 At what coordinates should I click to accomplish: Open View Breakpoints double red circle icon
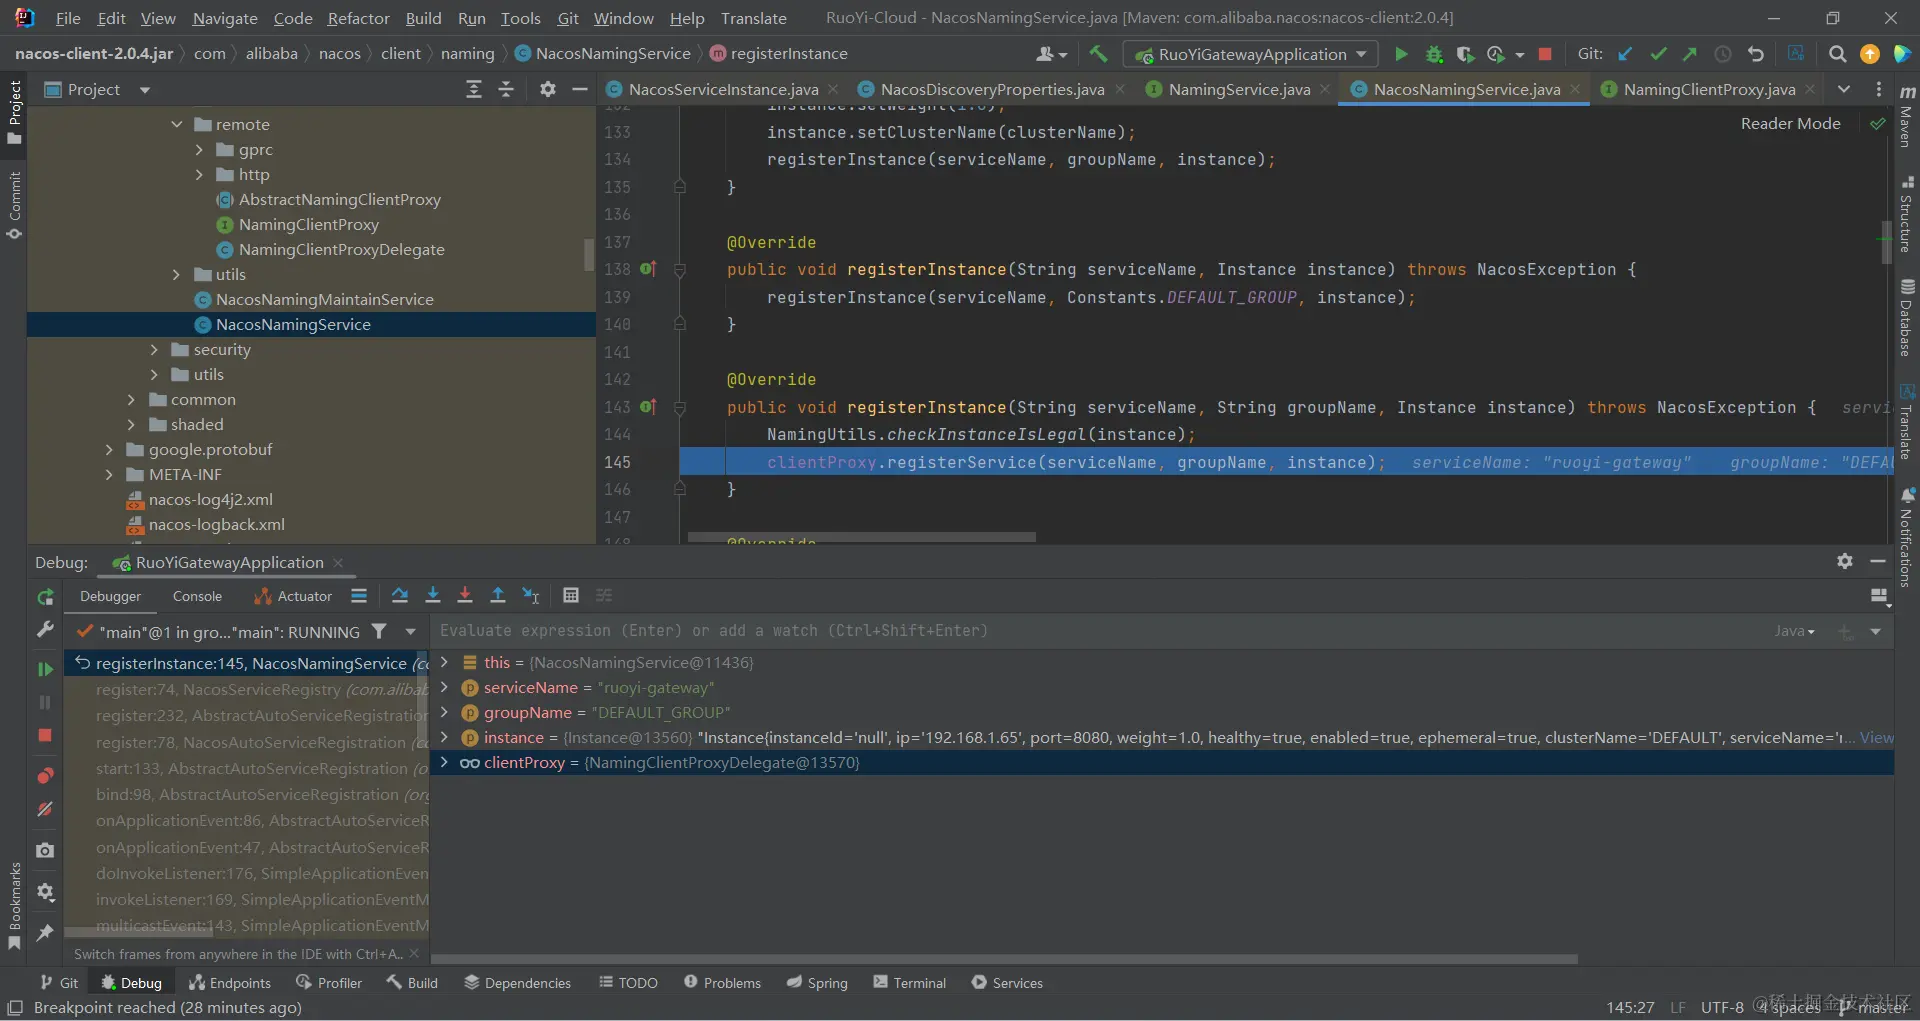(x=45, y=776)
